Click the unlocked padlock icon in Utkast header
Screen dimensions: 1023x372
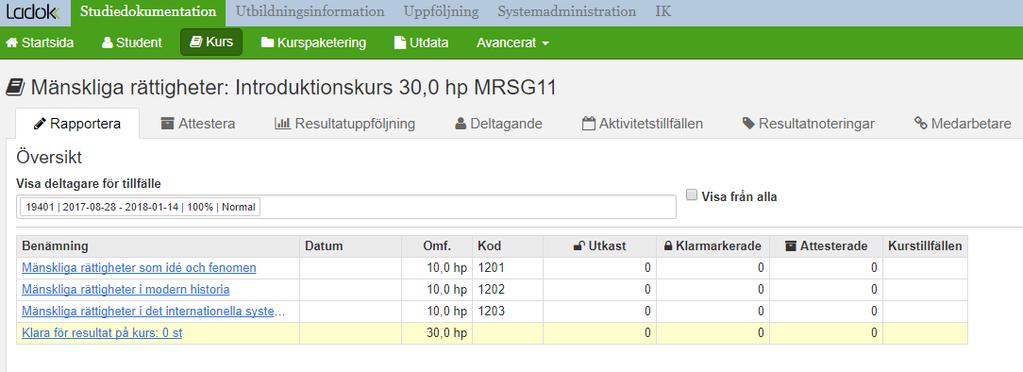pyautogui.click(x=578, y=246)
